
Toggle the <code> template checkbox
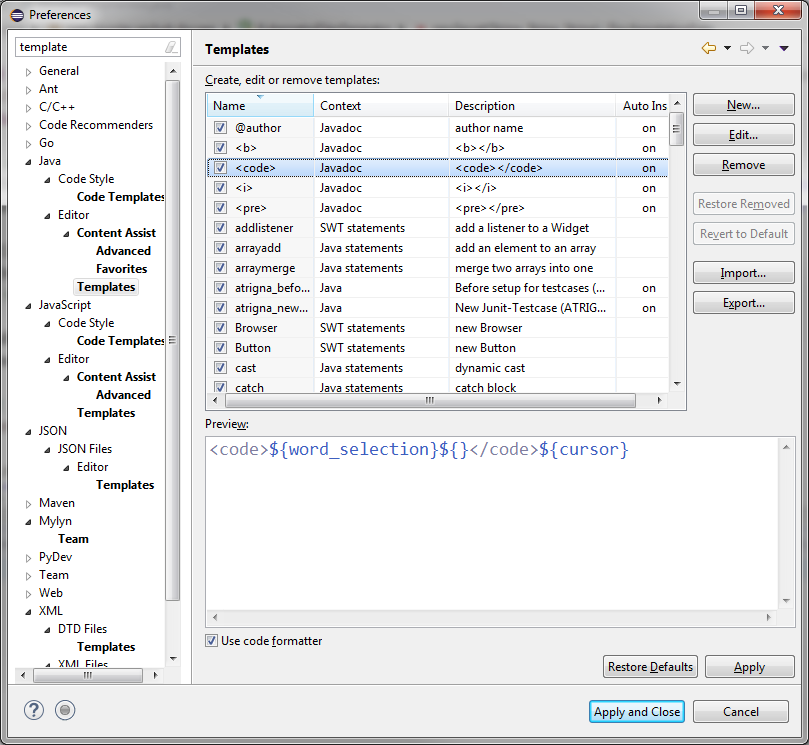coord(220,168)
